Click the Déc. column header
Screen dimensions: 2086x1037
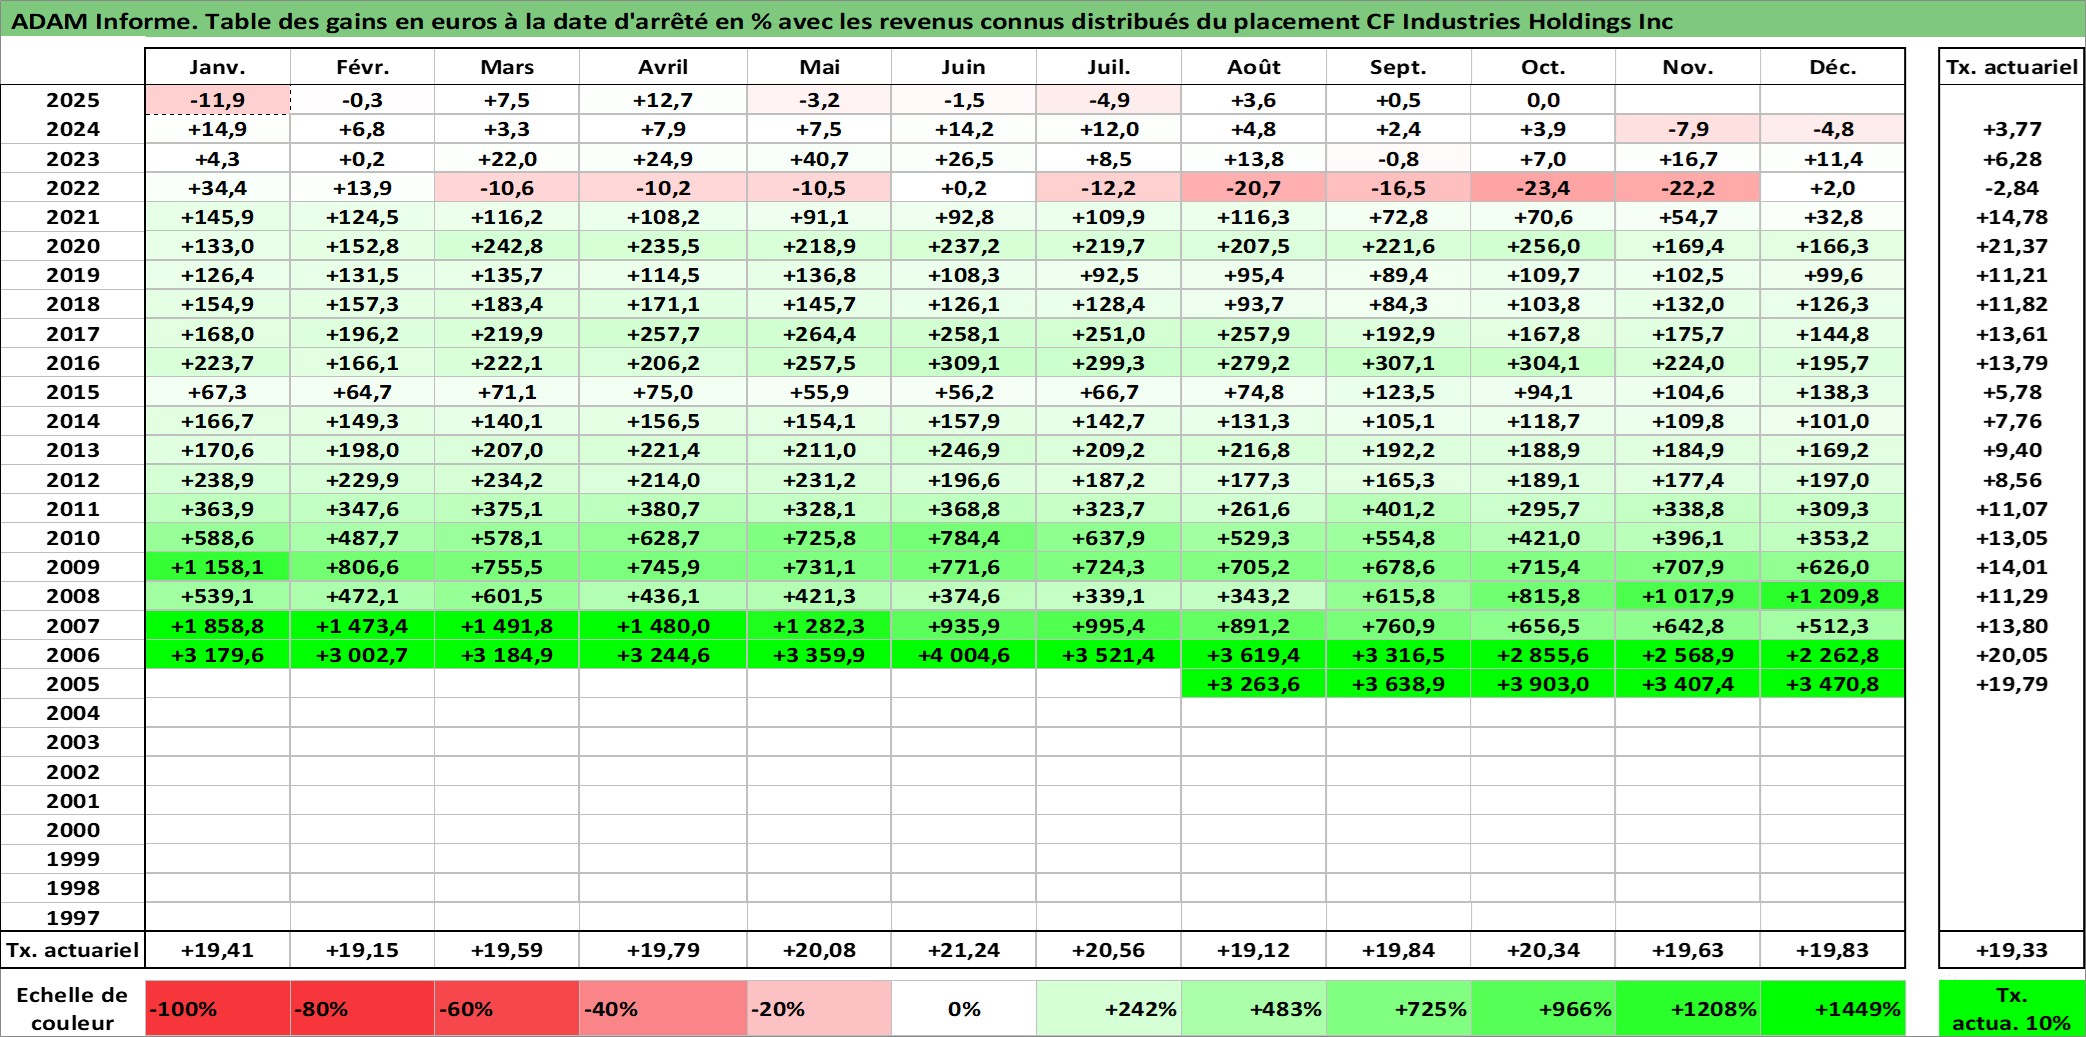(x=1832, y=67)
